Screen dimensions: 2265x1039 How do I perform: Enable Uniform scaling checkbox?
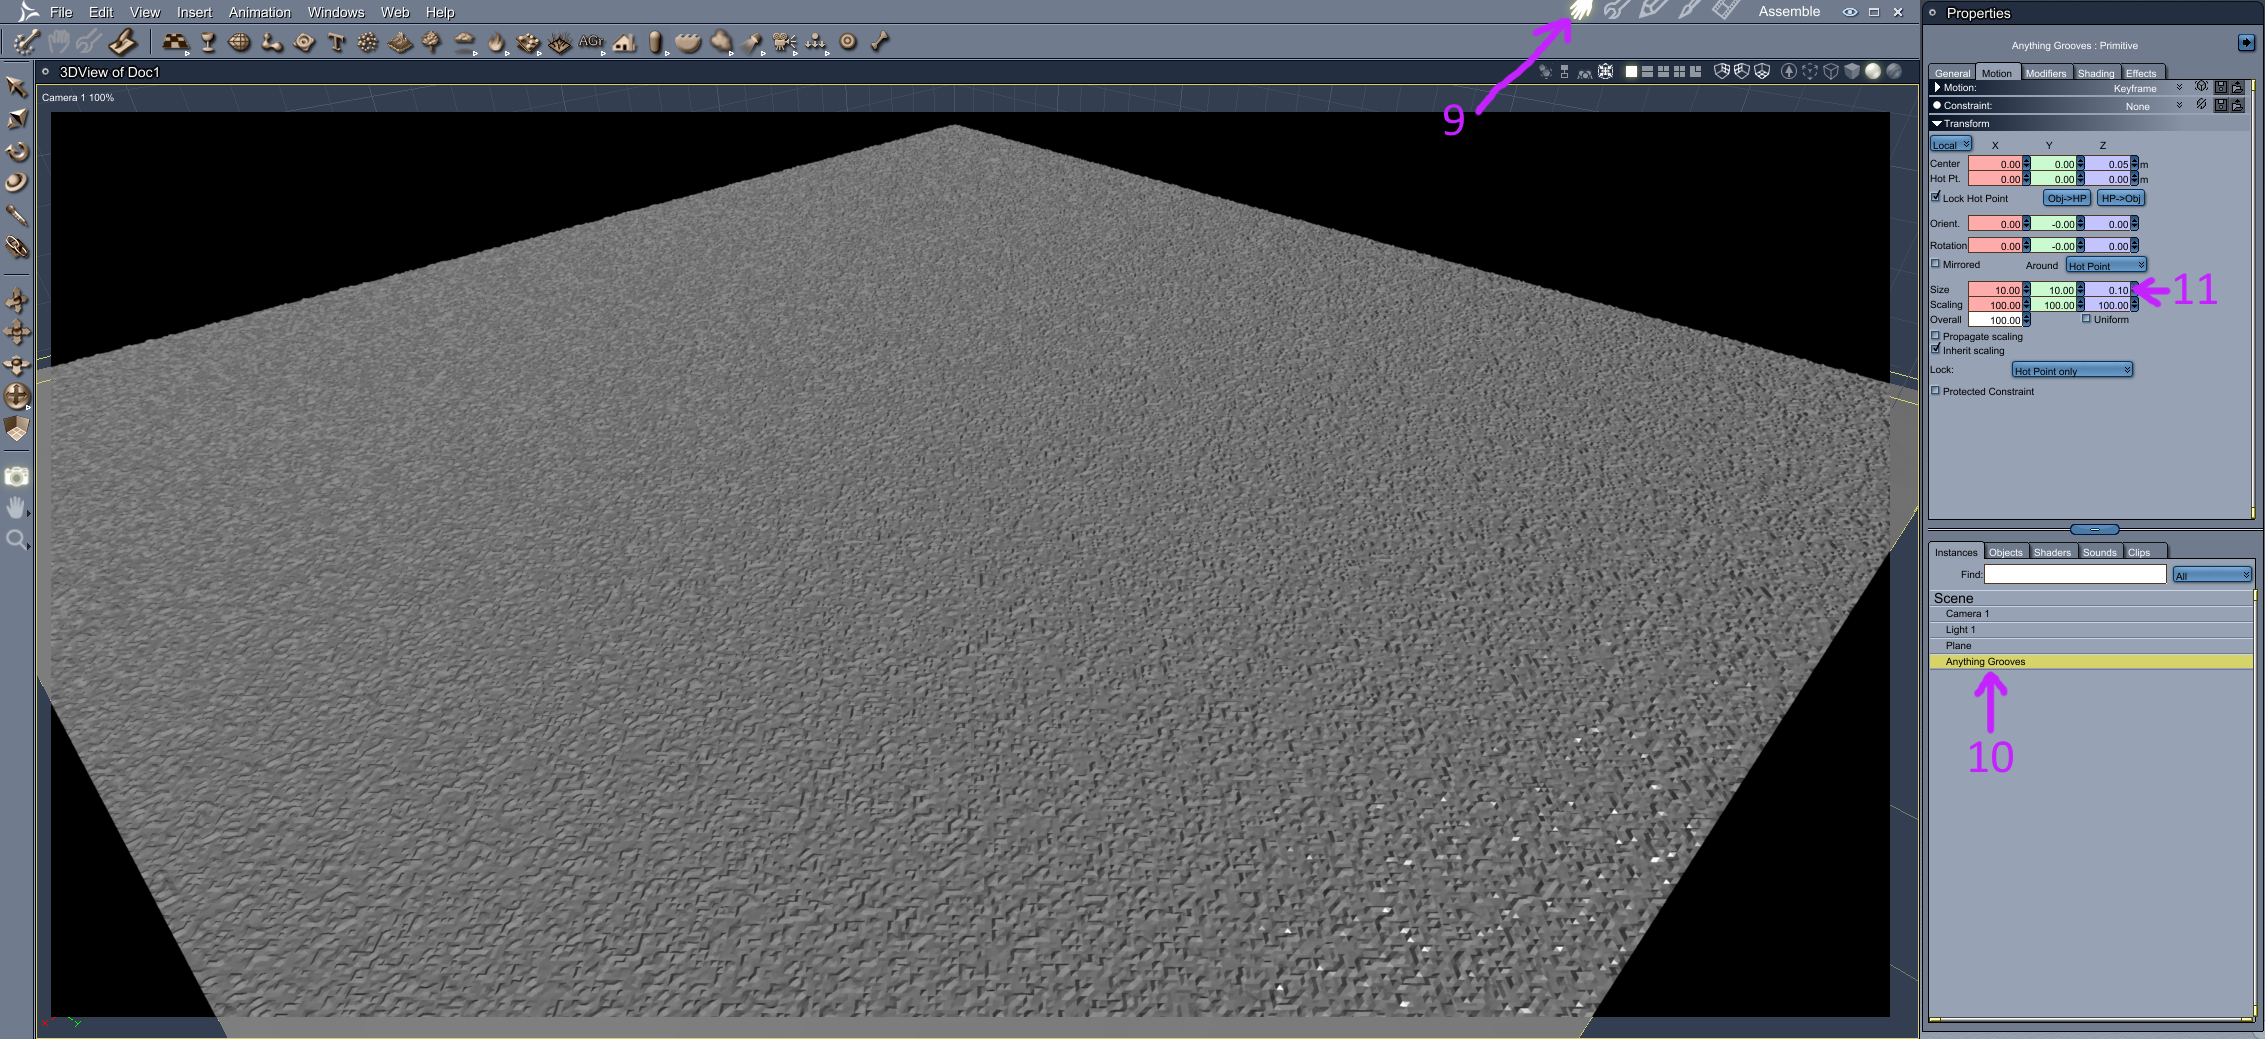2086,319
